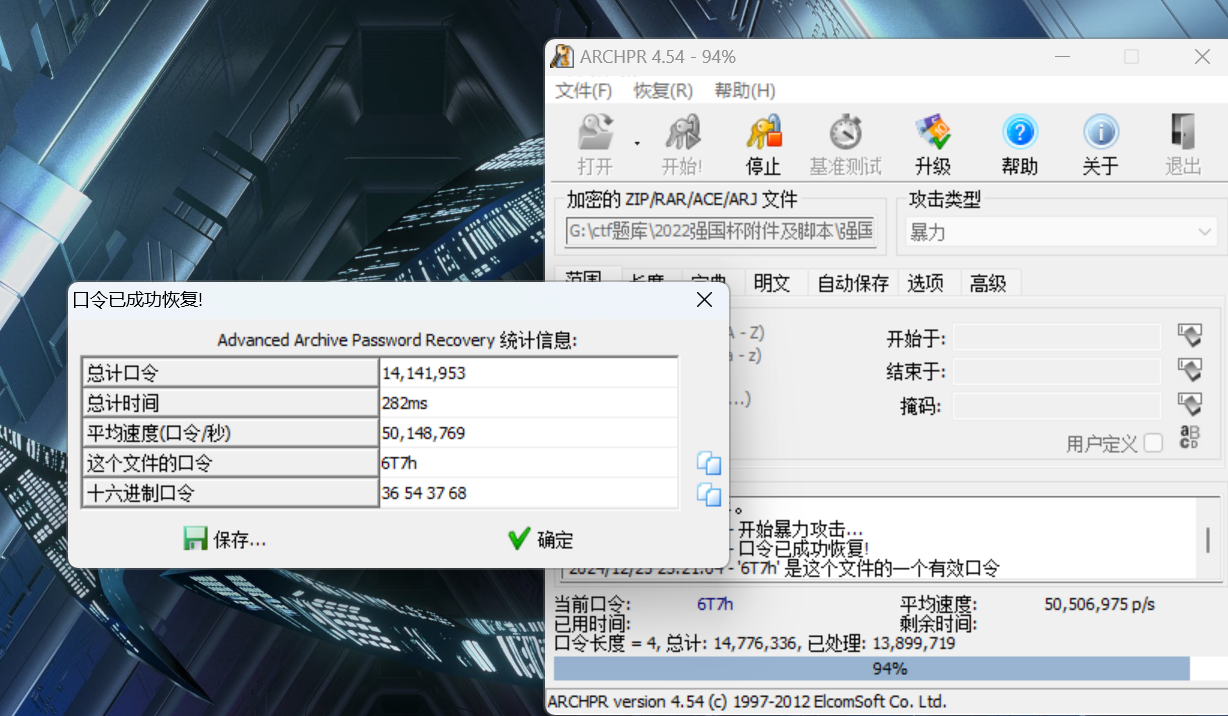Click the 退出 (Exit) toolbar icon
This screenshot has height=716, width=1228.
click(1183, 132)
